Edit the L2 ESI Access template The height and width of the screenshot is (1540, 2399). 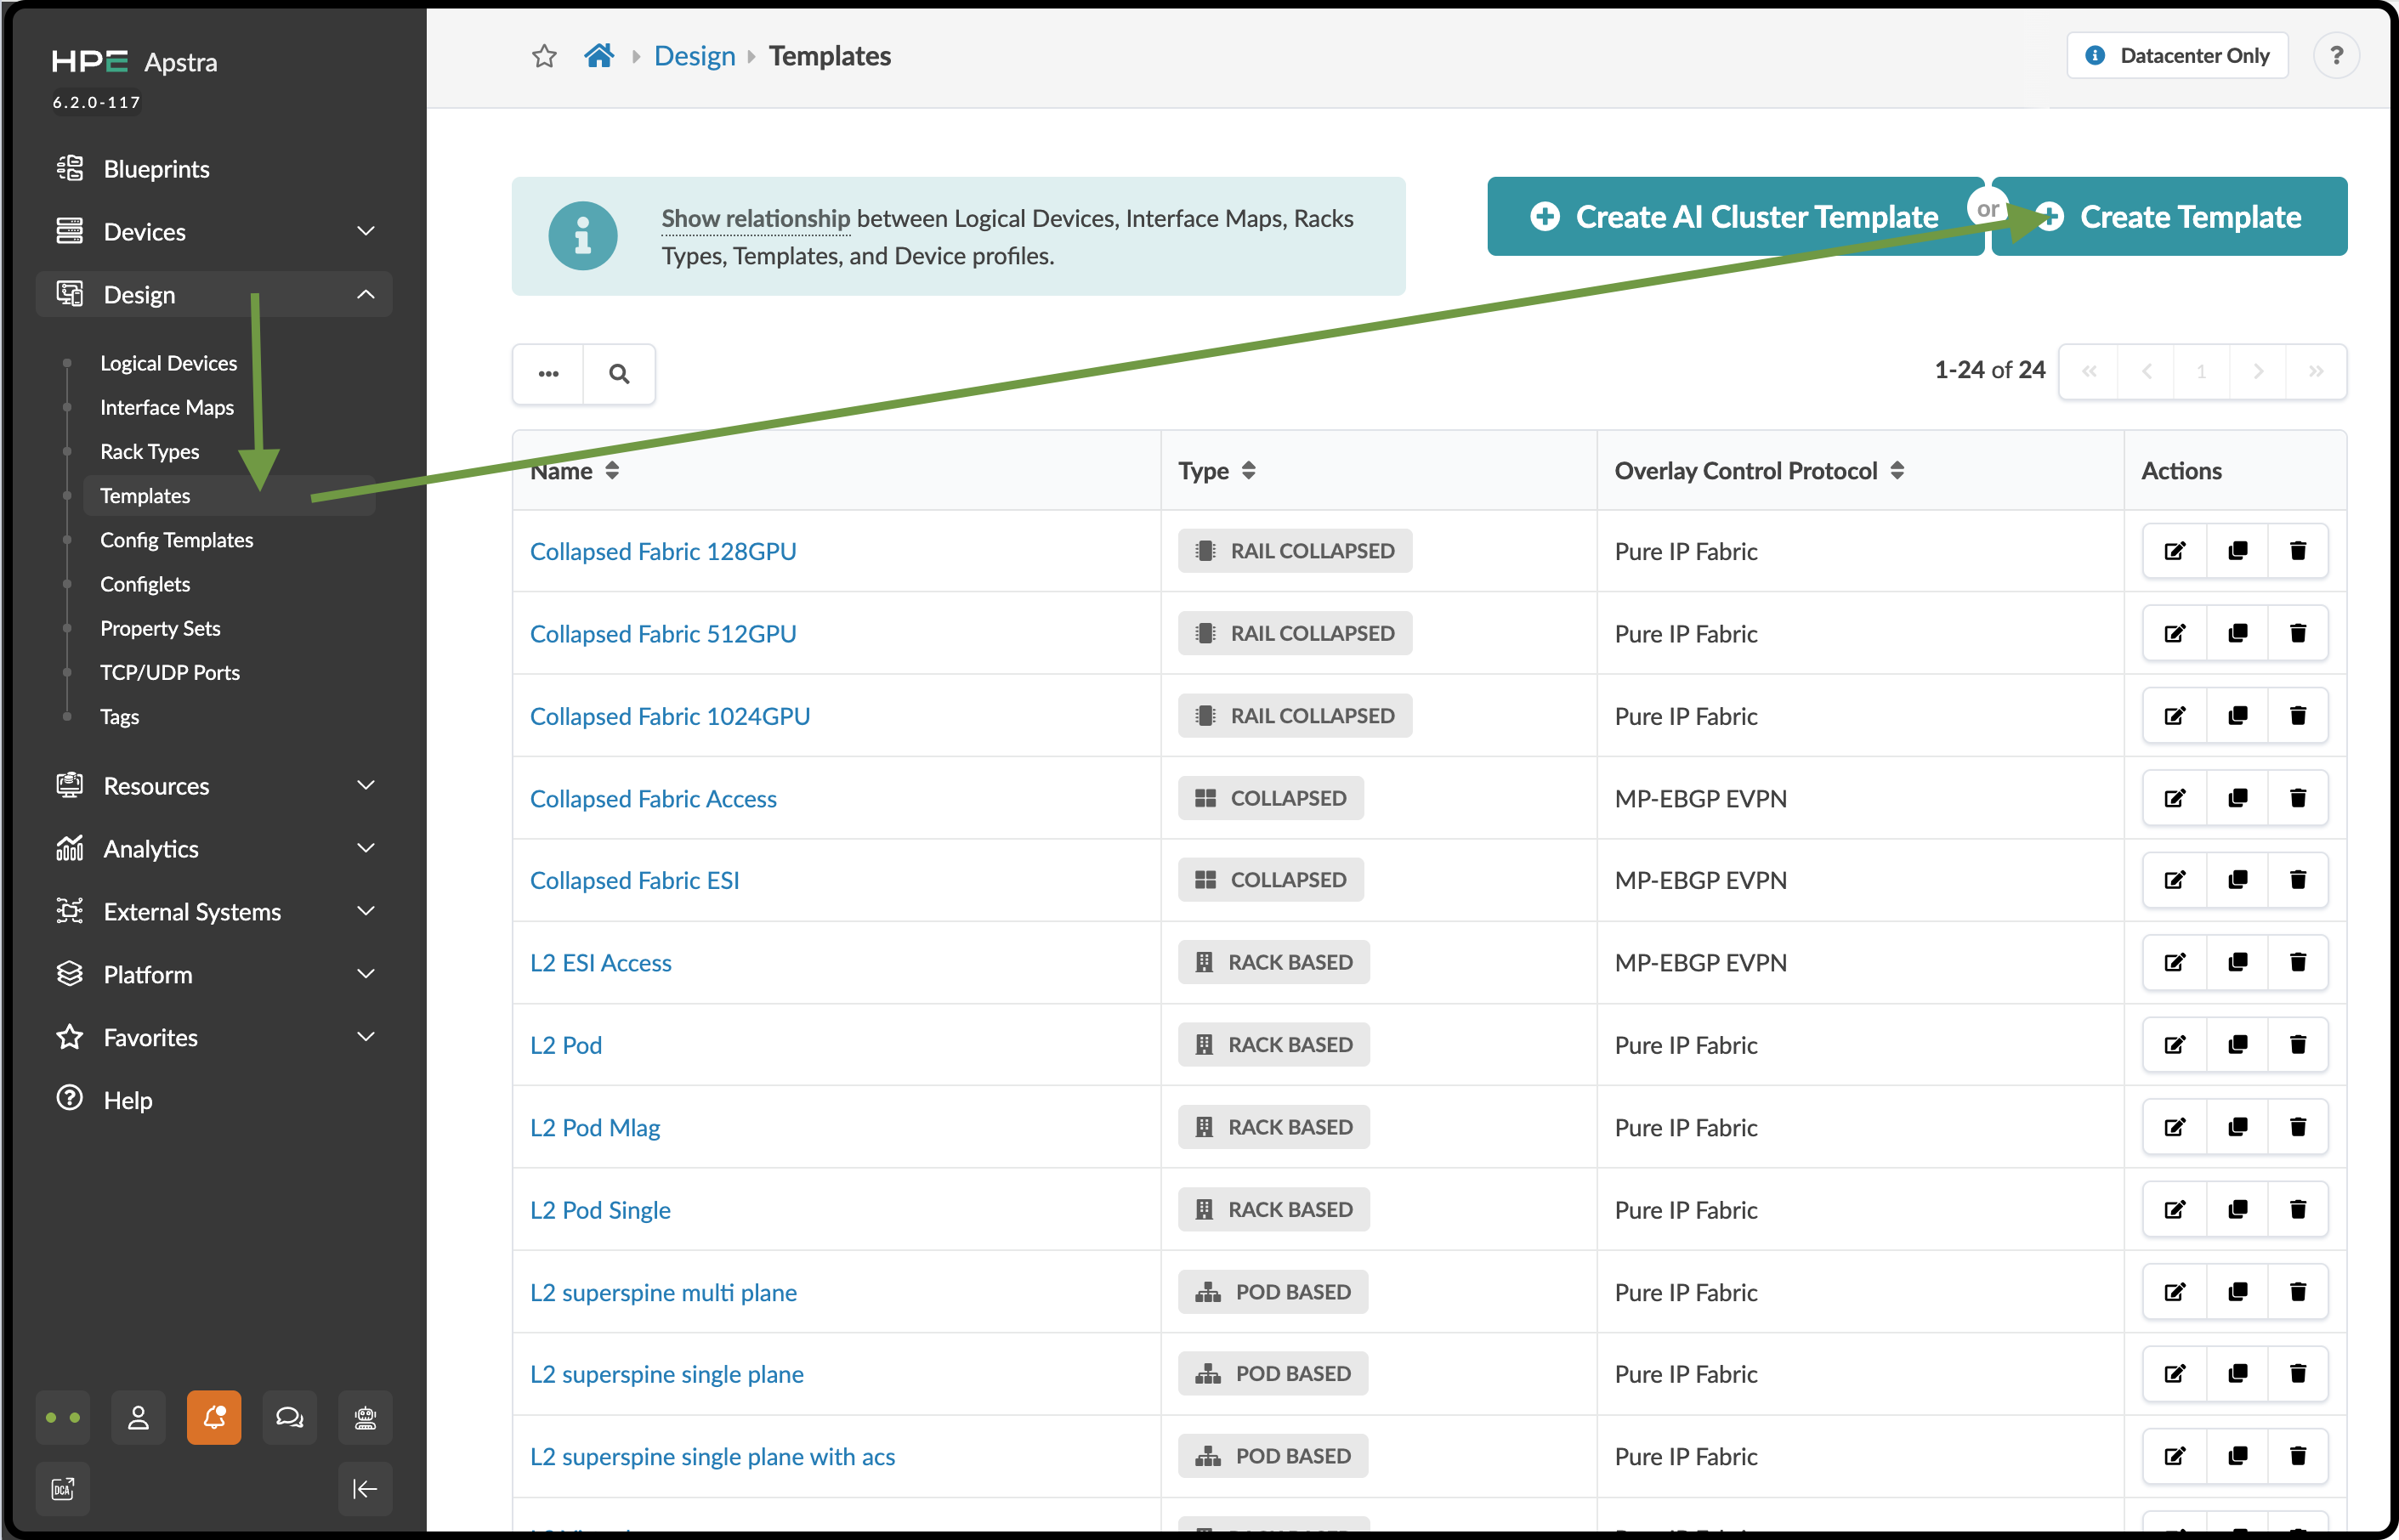click(2174, 962)
